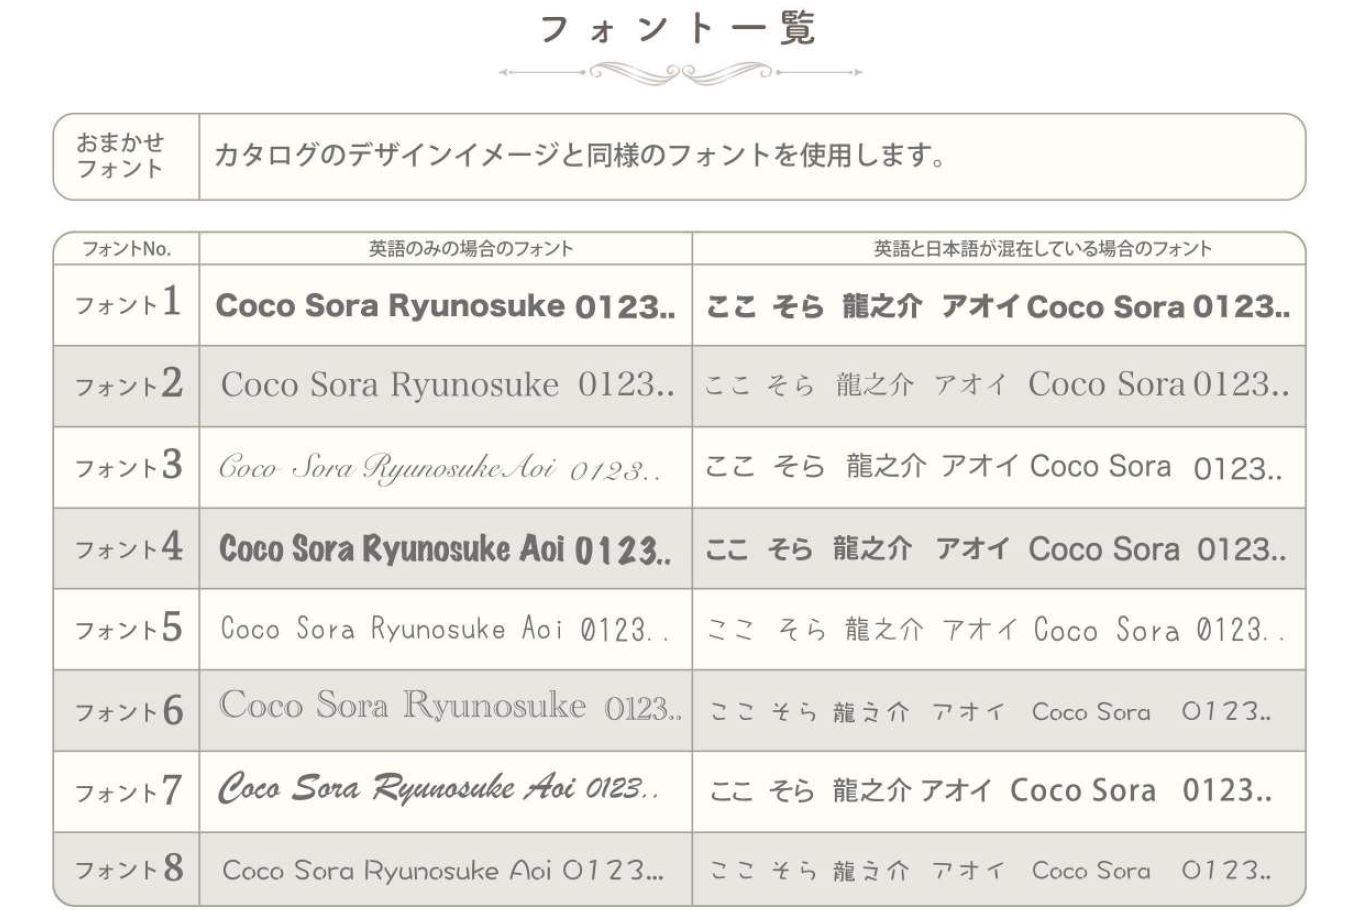Select the フォント8 row label

(128, 869)
